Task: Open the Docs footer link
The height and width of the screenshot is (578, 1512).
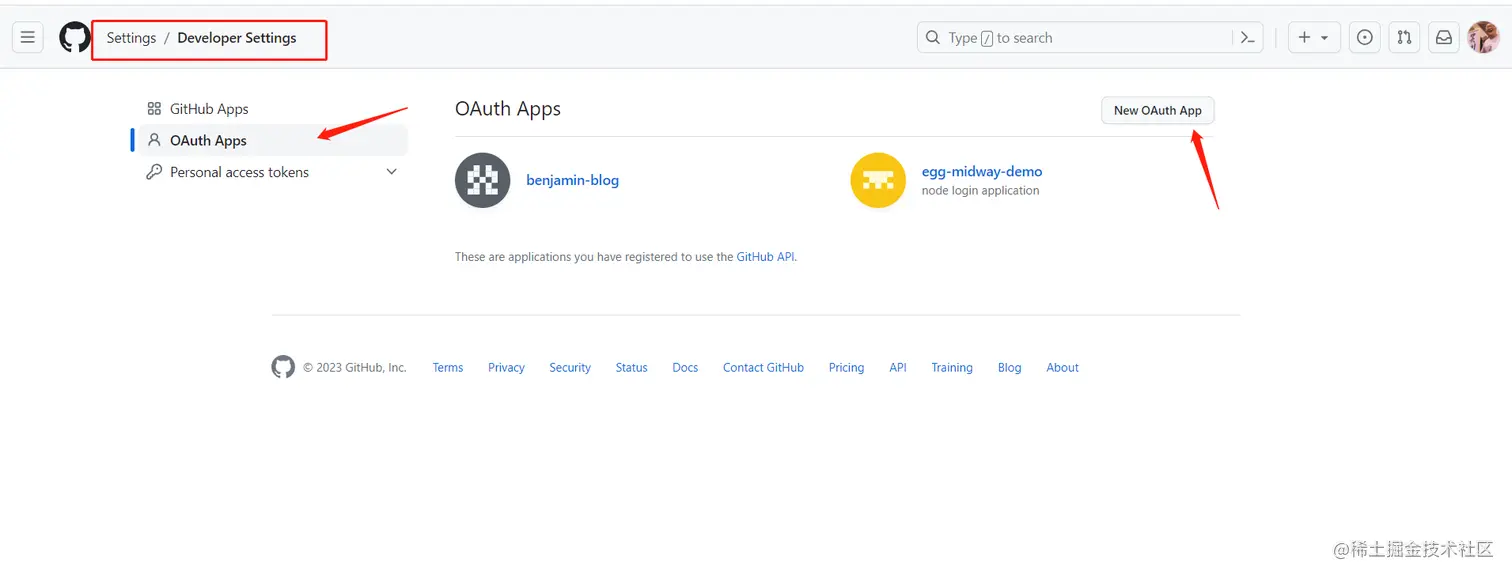Action: [x=685, y=368]
